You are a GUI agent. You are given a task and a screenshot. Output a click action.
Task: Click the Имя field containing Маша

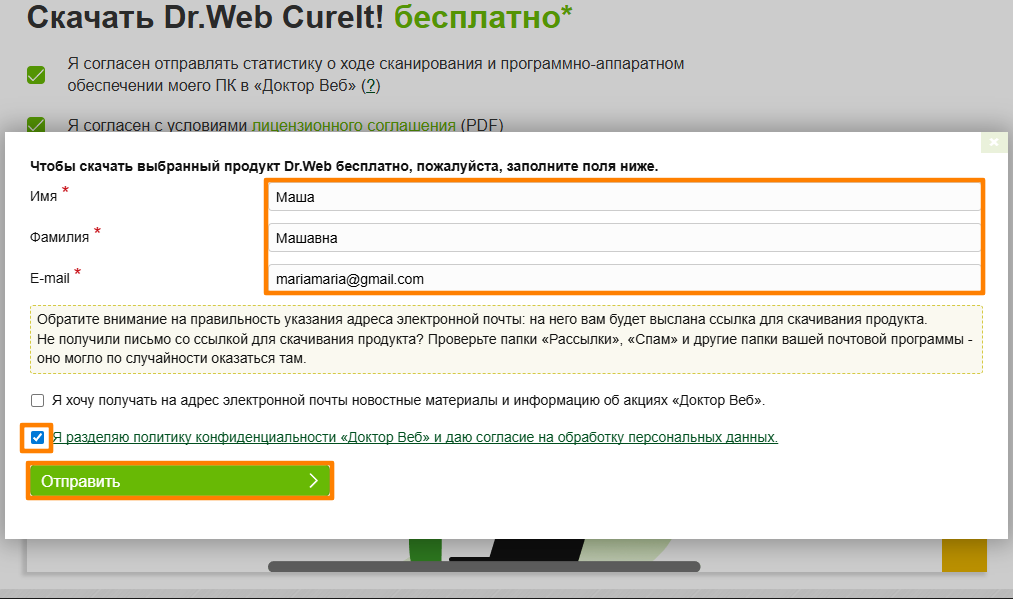(624, 197)
